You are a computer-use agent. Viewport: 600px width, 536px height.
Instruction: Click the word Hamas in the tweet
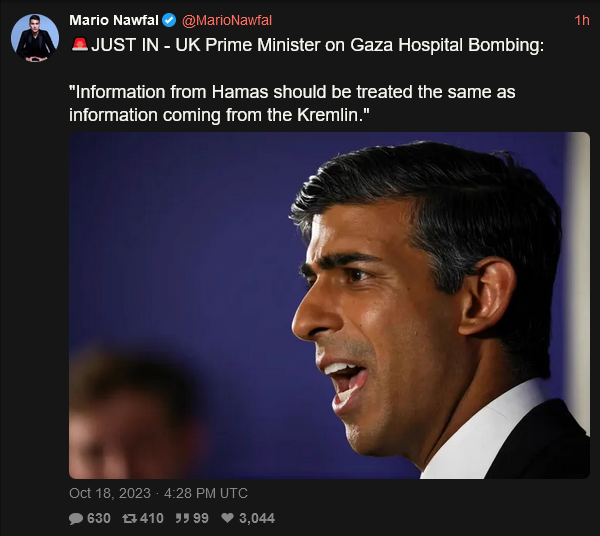[x=240, y=92]
